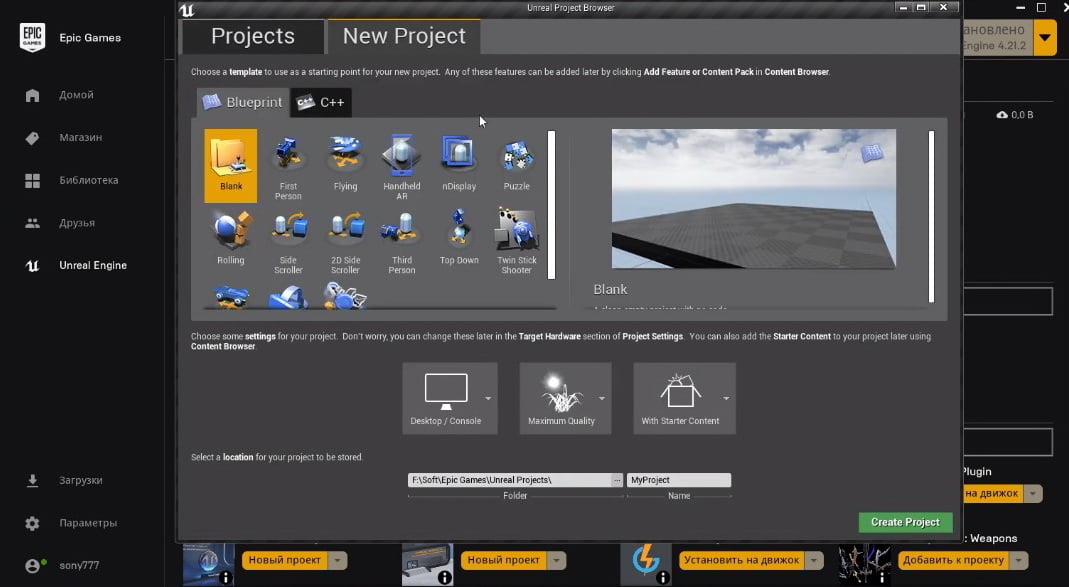Switch to the New Project tab
This screenshot has width=1069, height=587.
pos(404,36)
